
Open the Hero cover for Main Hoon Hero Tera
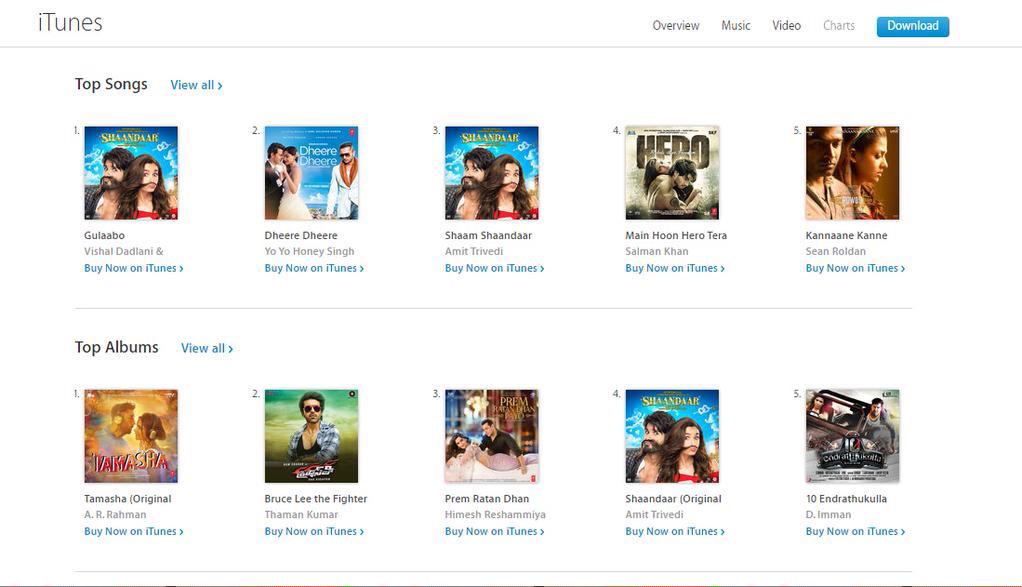coord(672,173)
